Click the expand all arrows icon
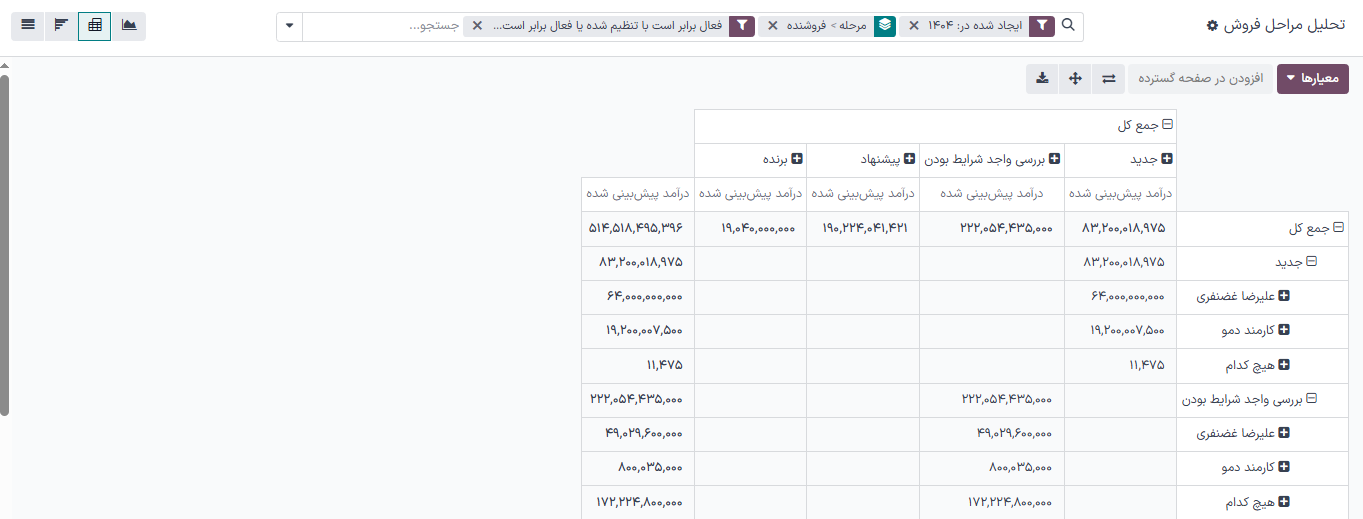This screenshot has height=519, width=1363. click(x=1075, y=79)
